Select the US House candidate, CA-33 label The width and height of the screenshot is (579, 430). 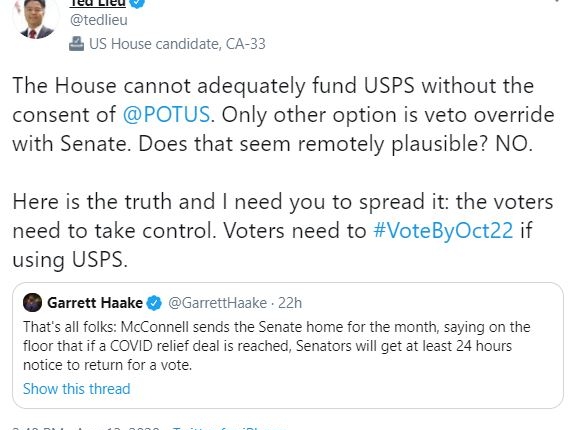click(177, 44)
